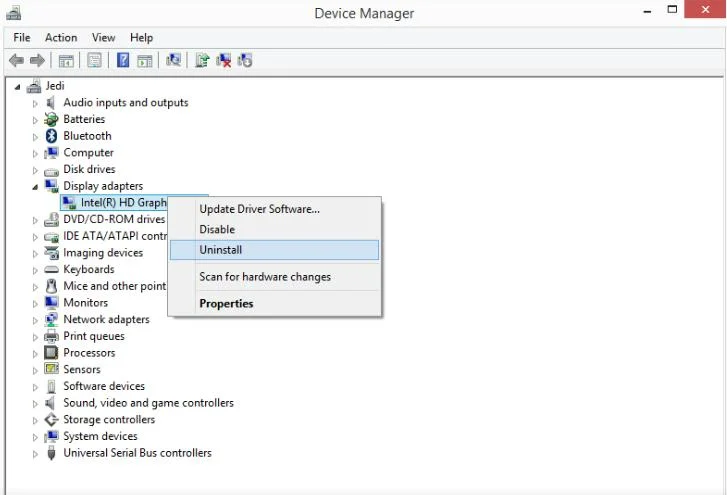
Task: Open Properties from the context menu
Action: point(274,304)
